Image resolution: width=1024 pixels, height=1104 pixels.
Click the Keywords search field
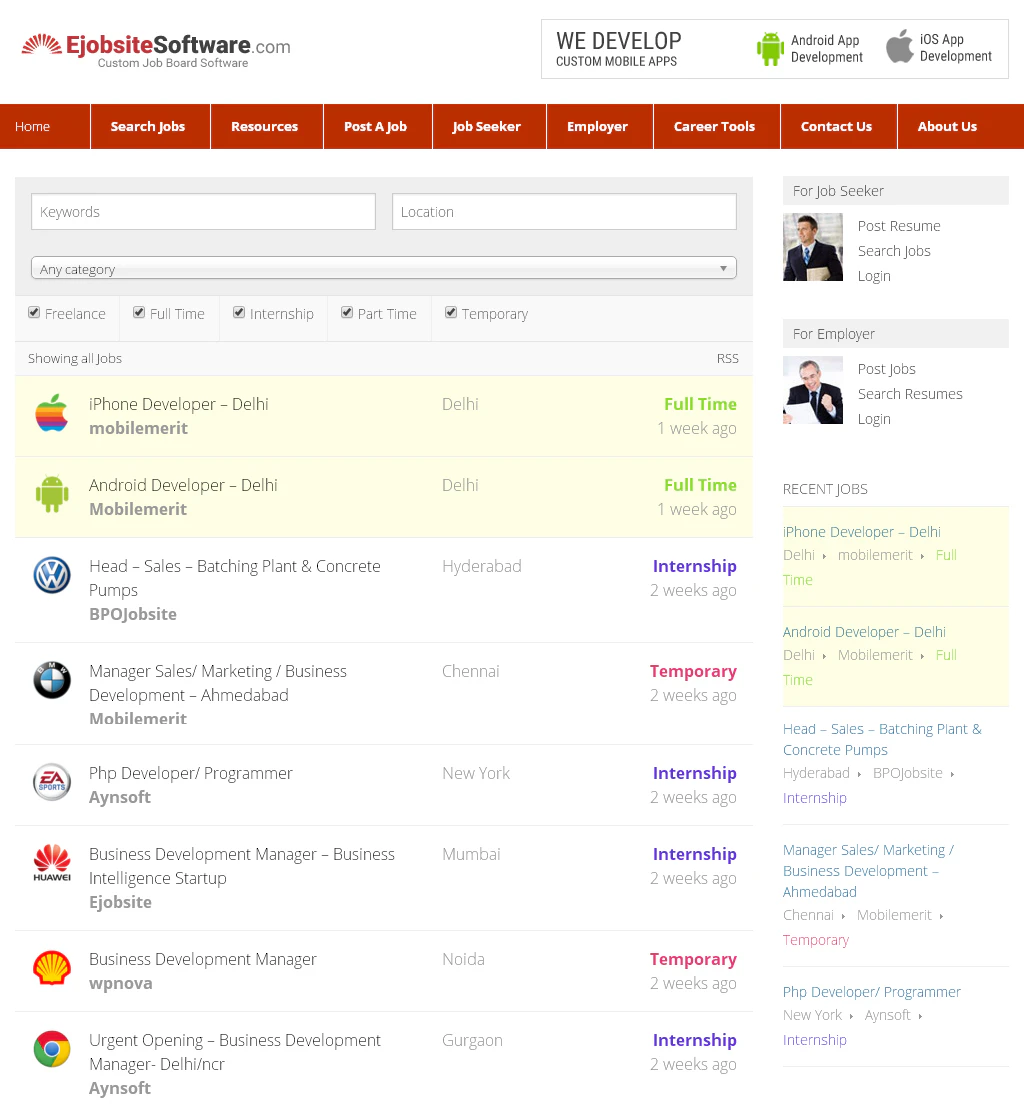204,212
